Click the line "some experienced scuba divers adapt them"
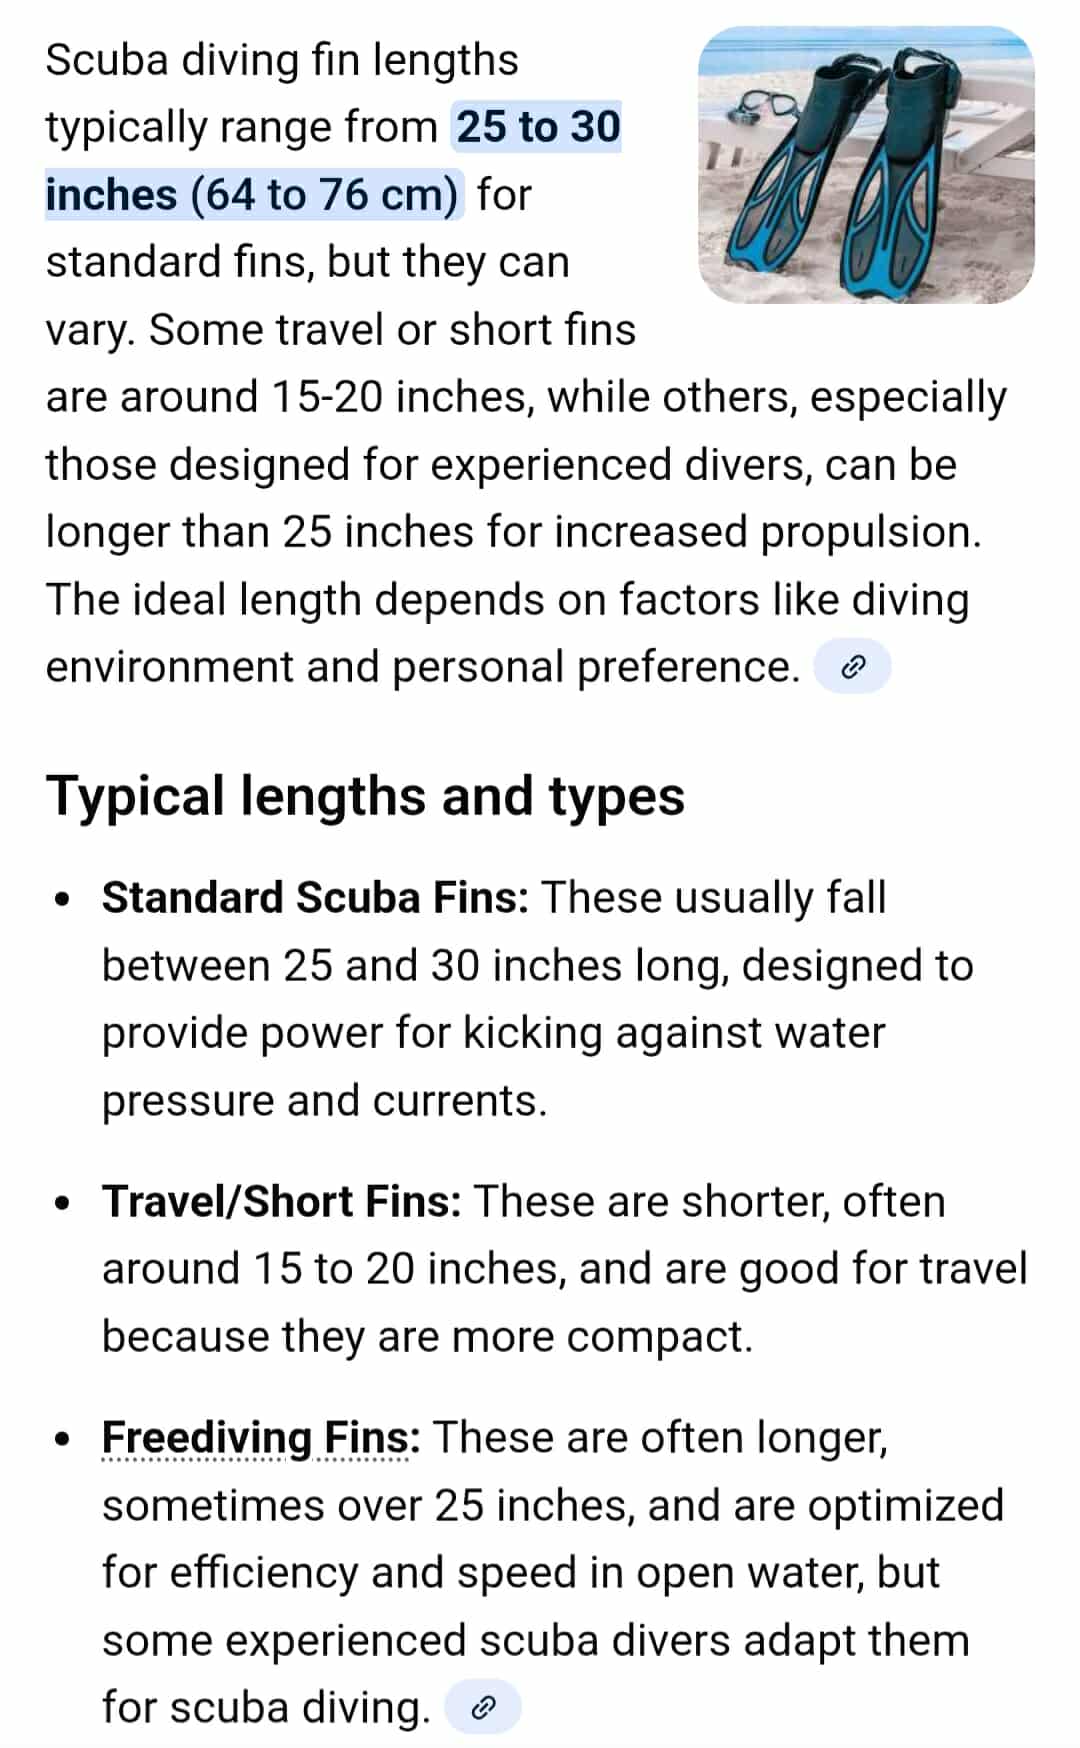The width and height of the screenshot is (1080, 1748). (535, 1641)
